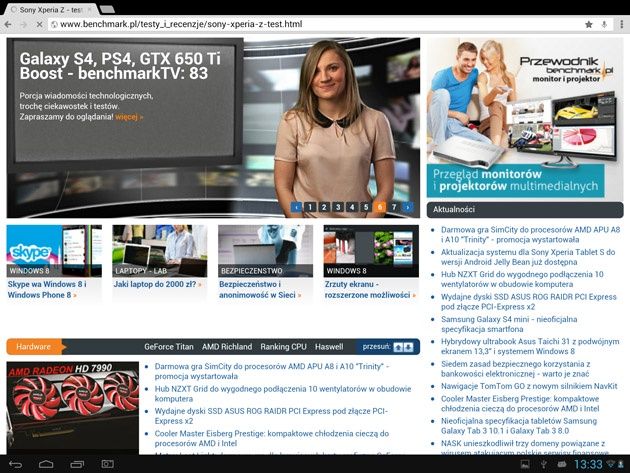Go to next slide with right arrow
Screen dimensions: 630x473
[408, 207]
